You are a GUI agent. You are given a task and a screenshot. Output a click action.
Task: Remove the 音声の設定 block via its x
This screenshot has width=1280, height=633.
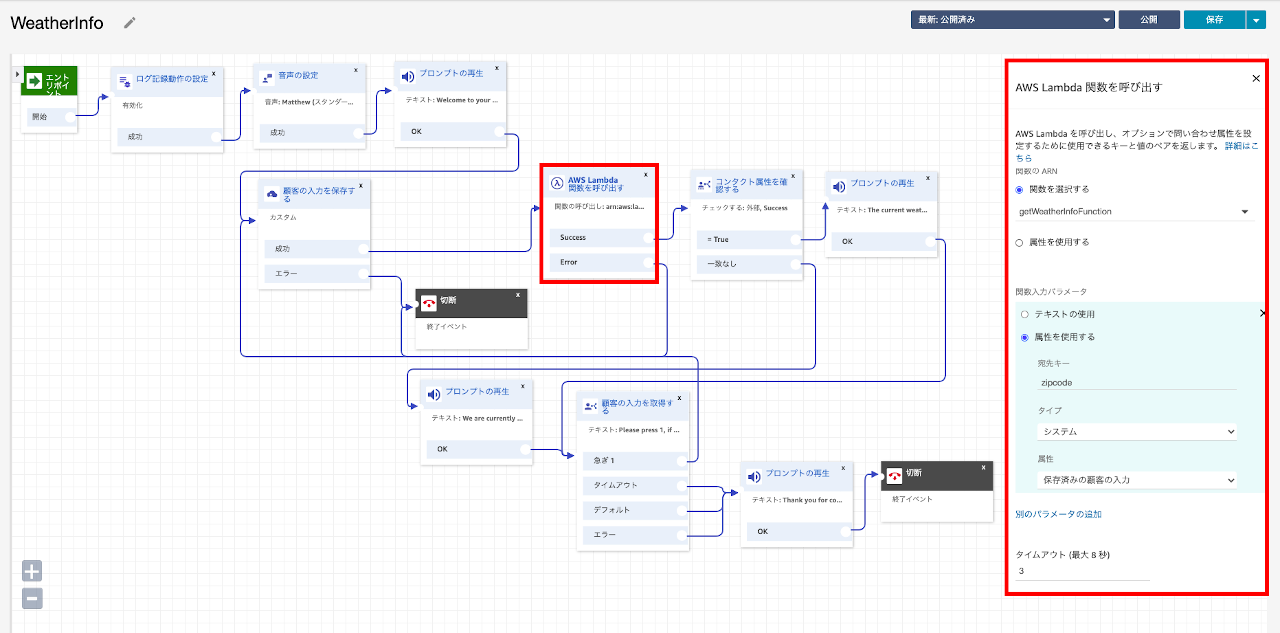coord(356,70)
